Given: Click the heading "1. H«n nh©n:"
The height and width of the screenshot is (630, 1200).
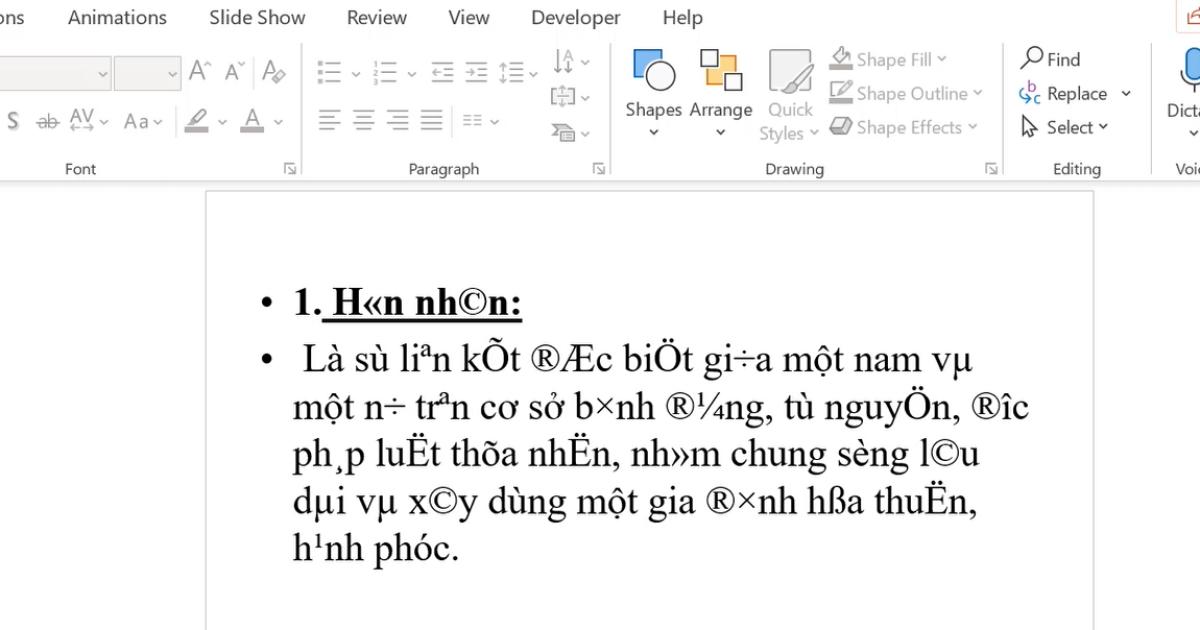Looking at the screenshot, I should (x=408, y=302).
